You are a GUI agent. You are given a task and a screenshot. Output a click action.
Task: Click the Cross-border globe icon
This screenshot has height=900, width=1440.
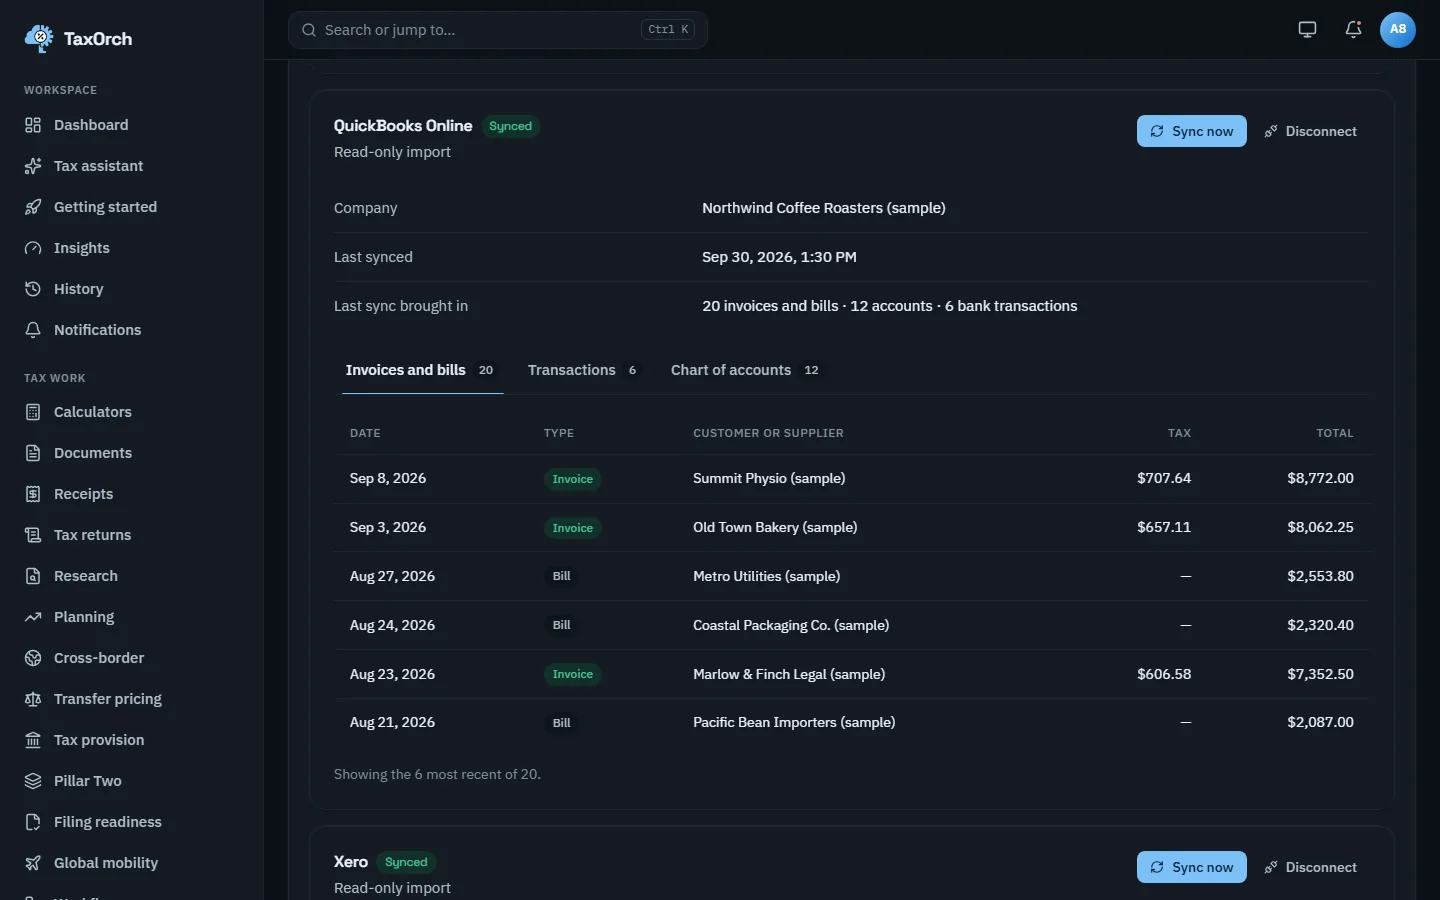33,658
